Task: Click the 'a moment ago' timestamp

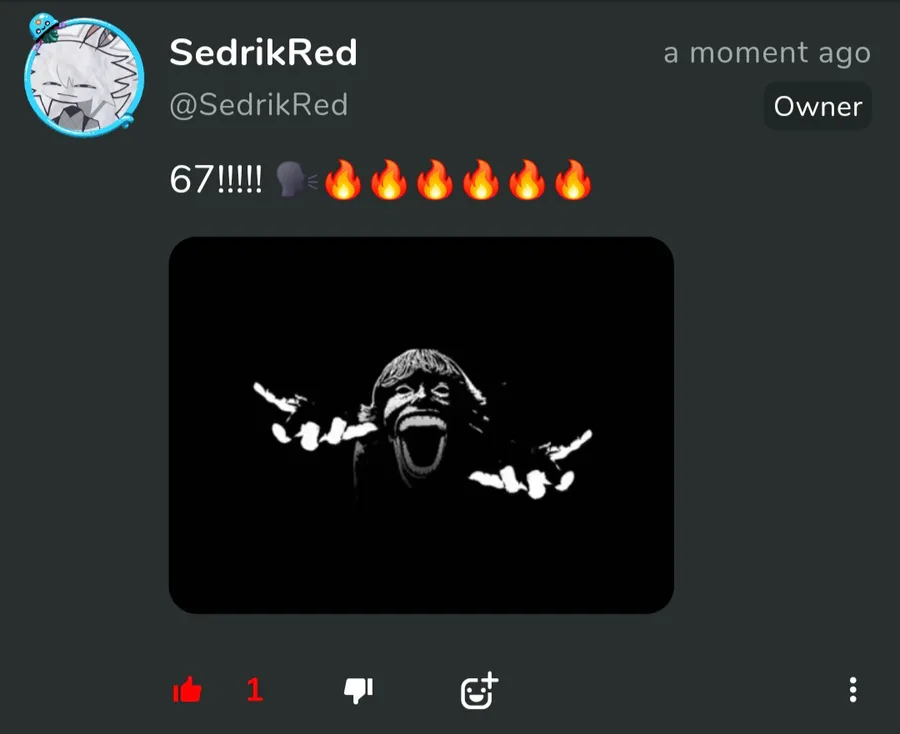Action: [767, 54]
